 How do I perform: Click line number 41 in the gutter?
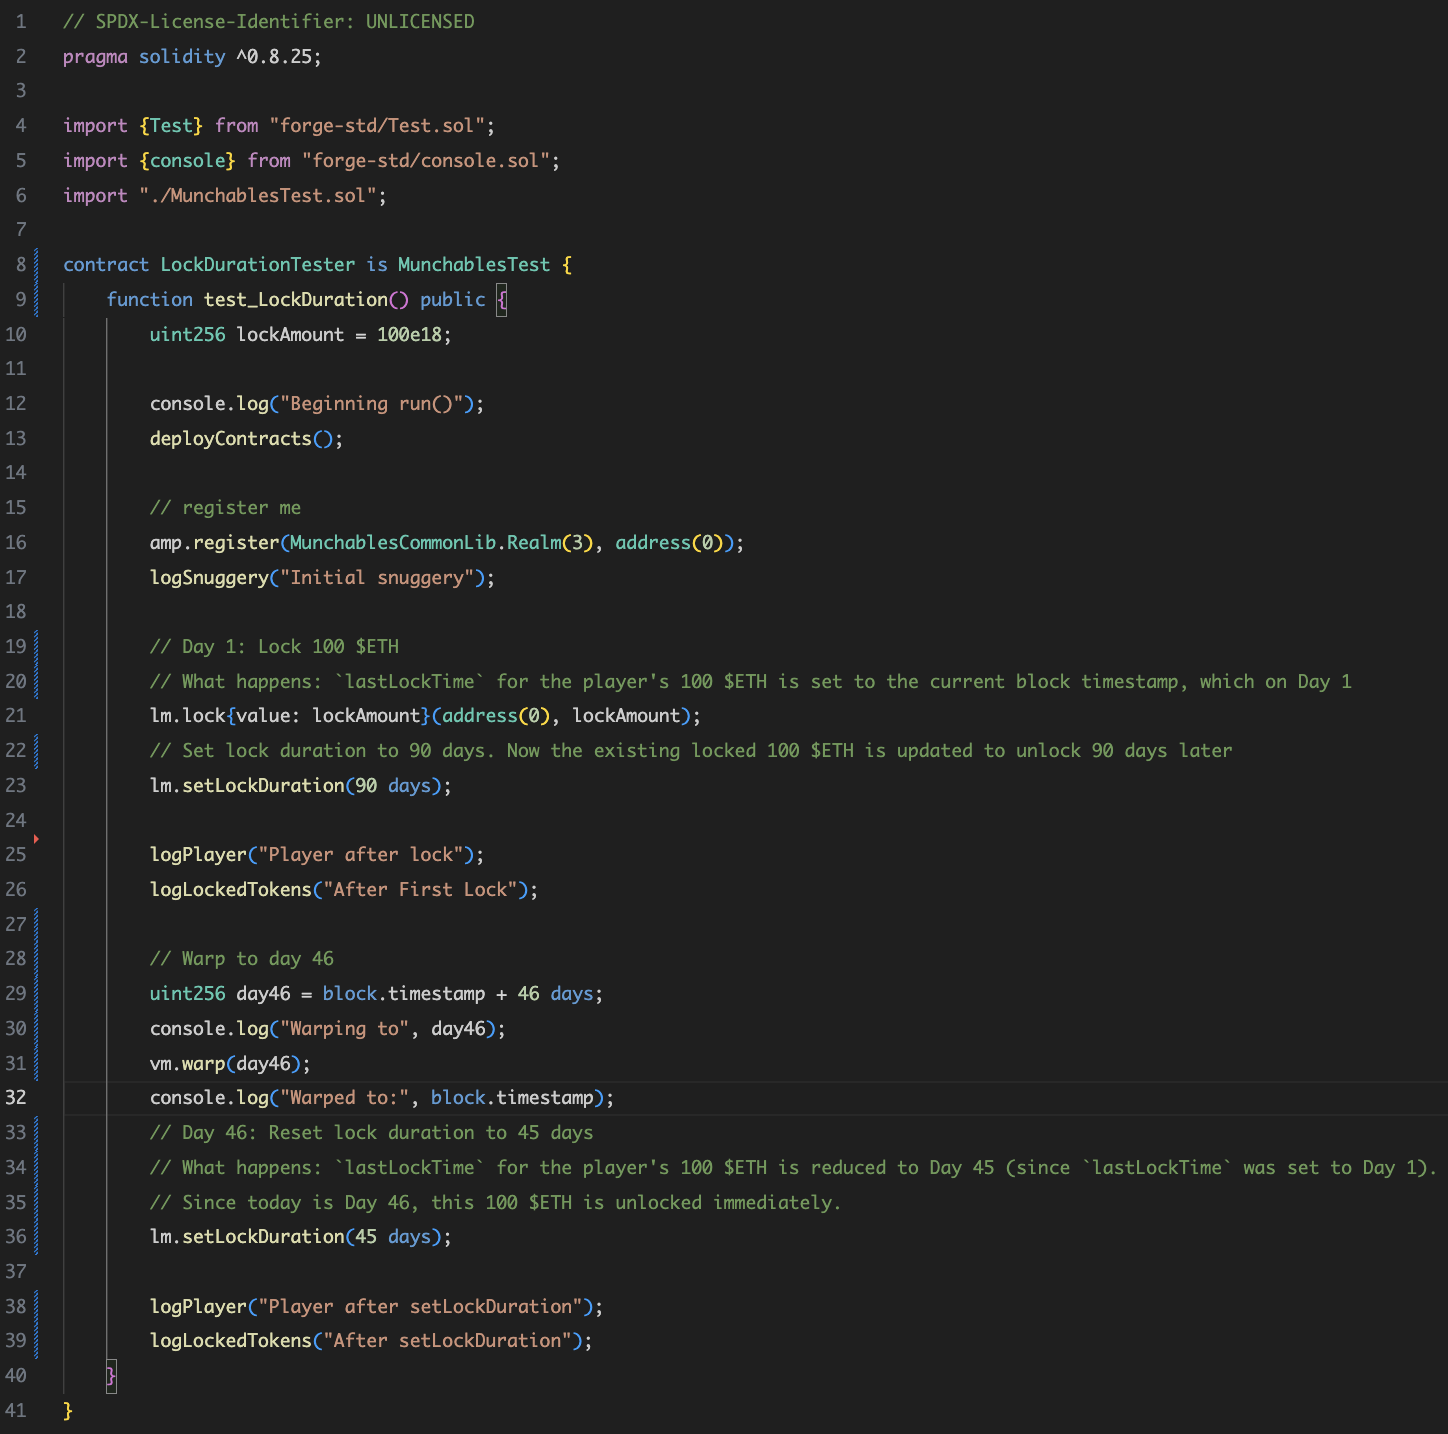click(x=15, y=1410)
